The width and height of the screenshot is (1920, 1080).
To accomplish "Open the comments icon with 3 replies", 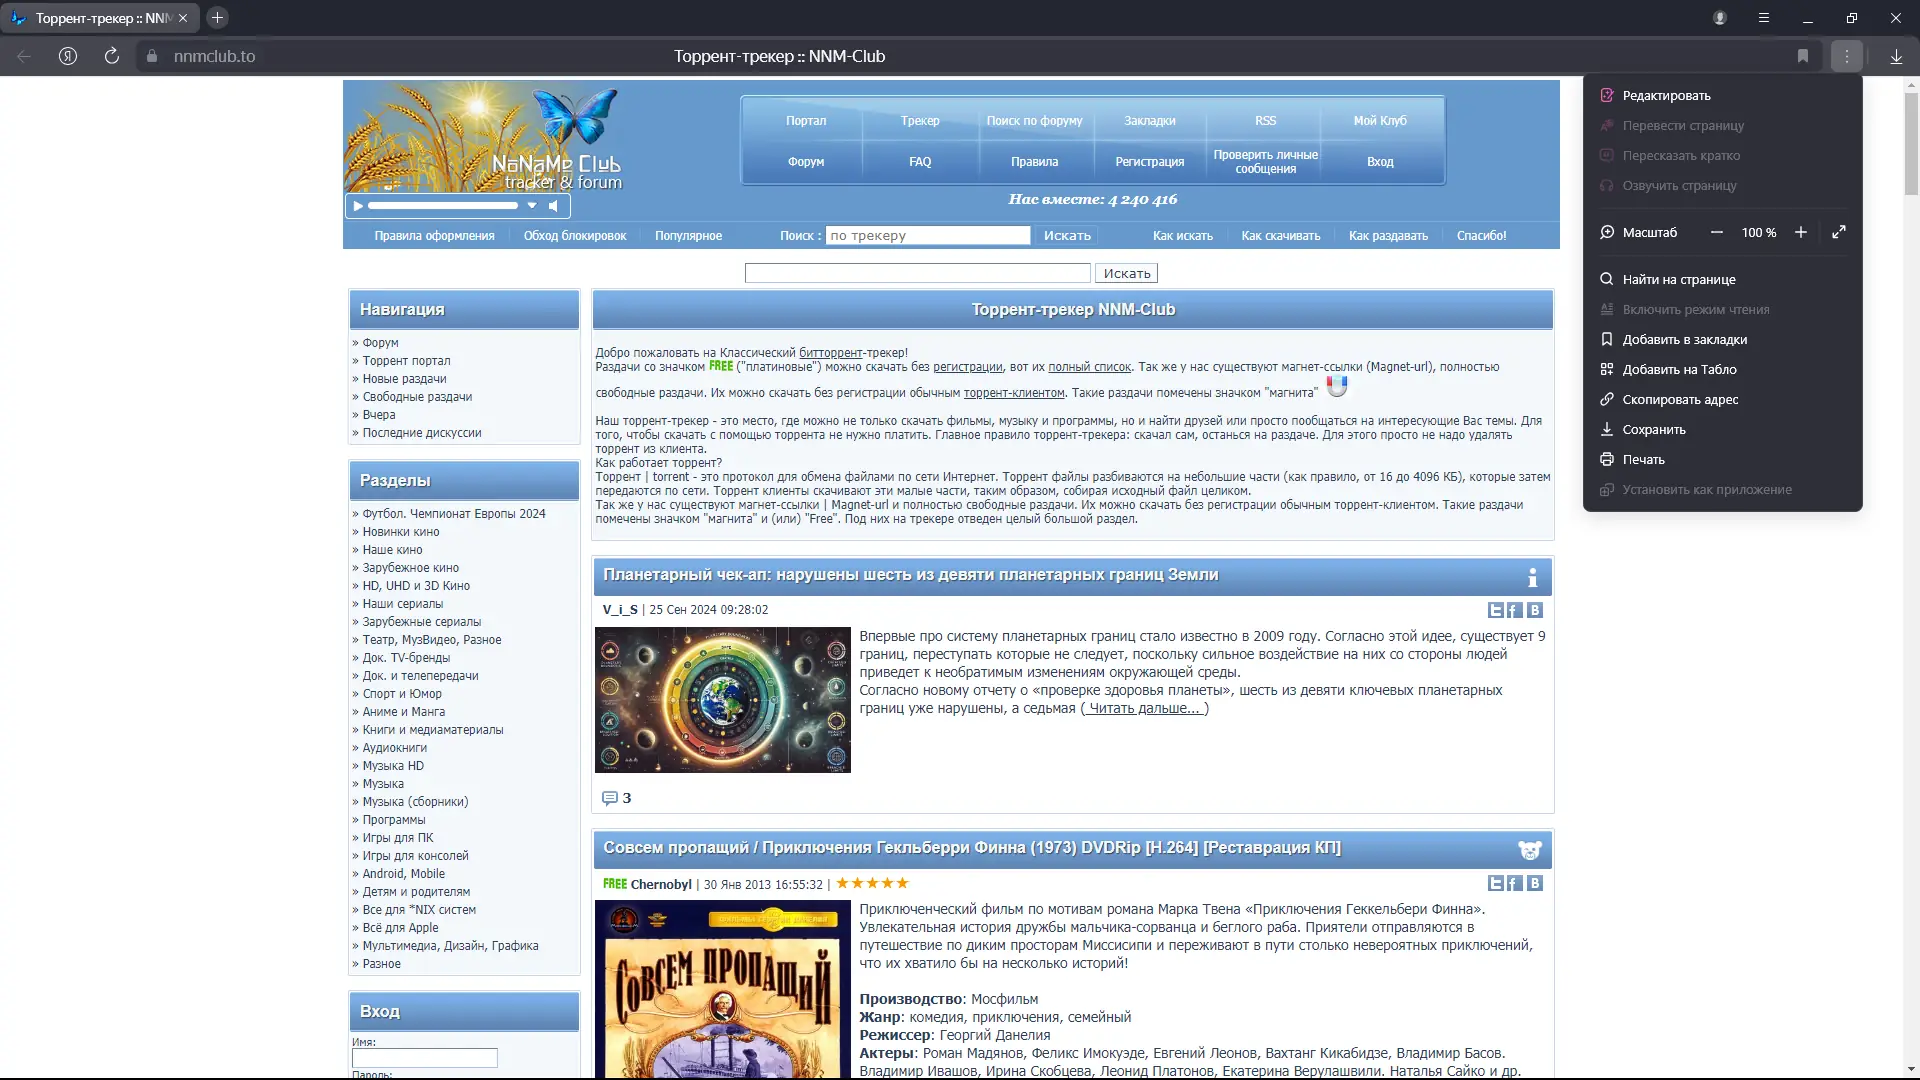I will tap(610, 798).
